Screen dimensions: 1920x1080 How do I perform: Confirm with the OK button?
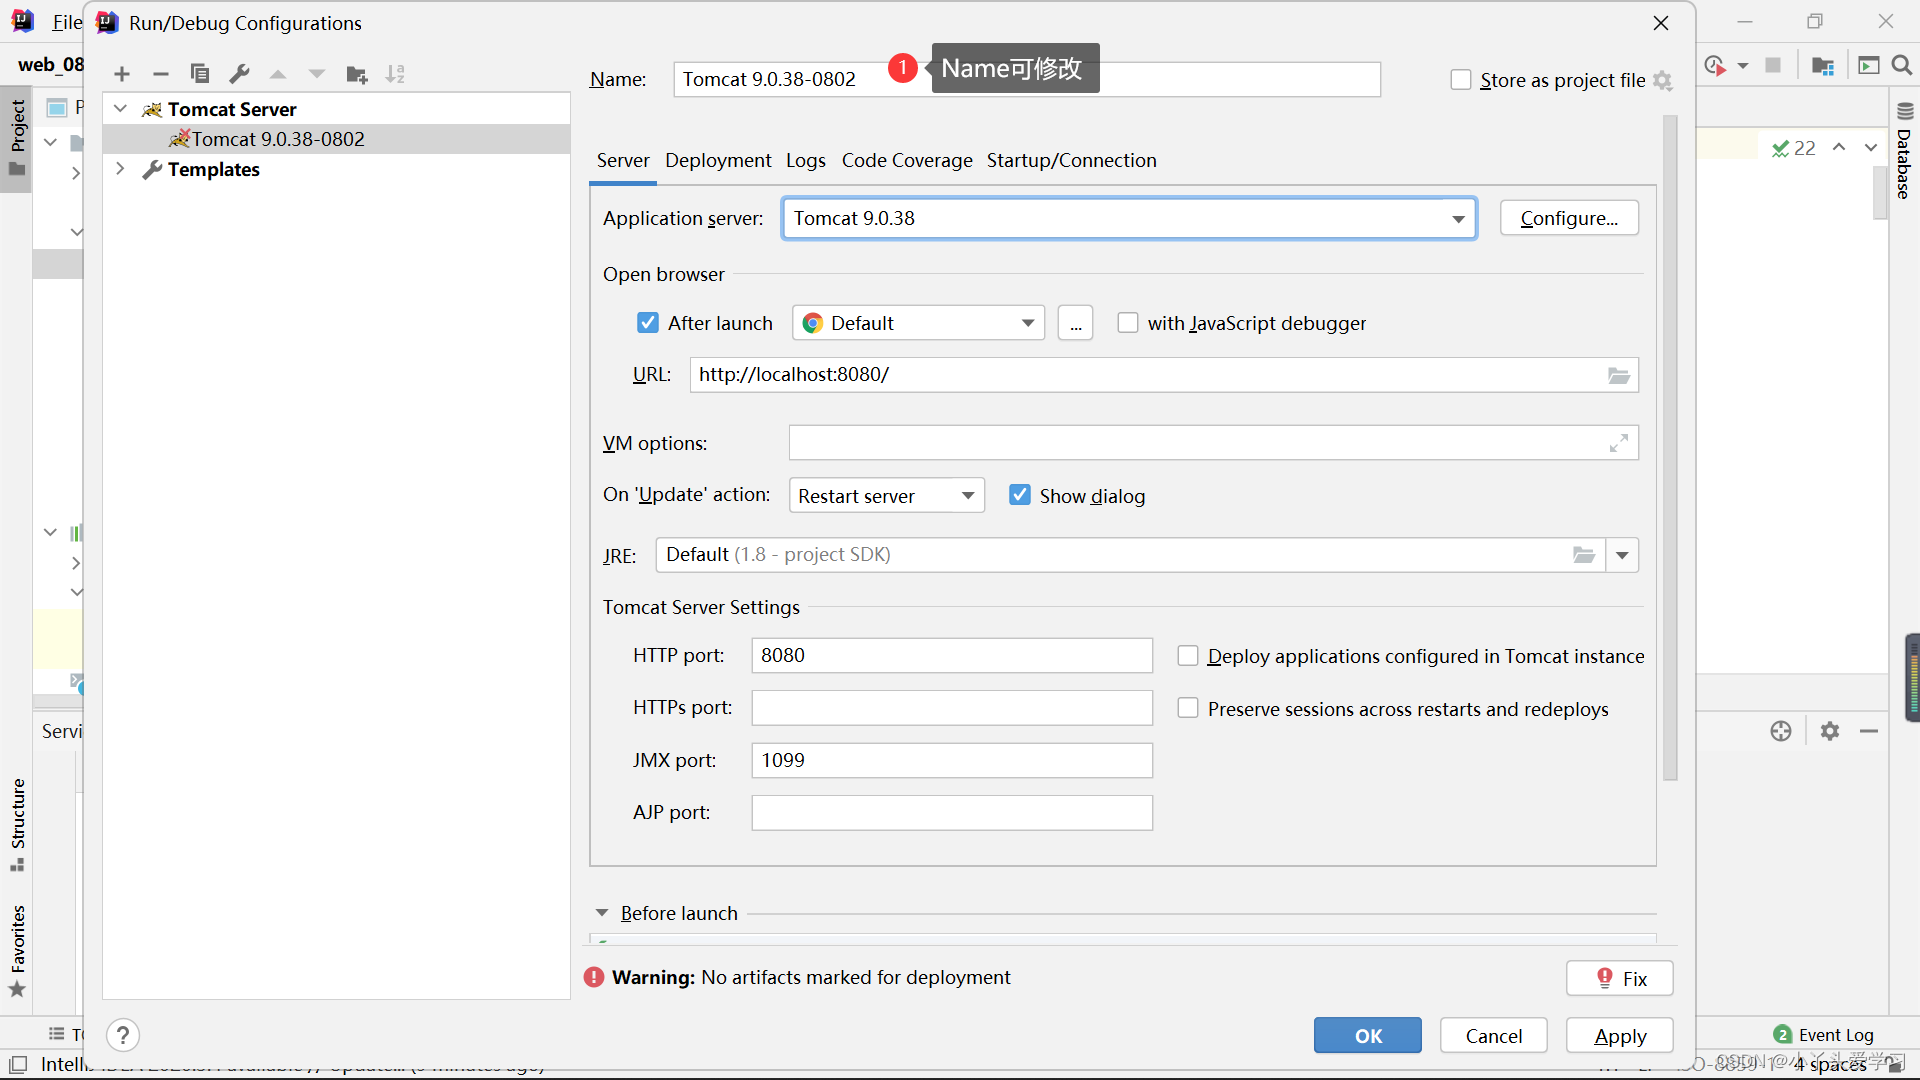tap(1368, 1036)
